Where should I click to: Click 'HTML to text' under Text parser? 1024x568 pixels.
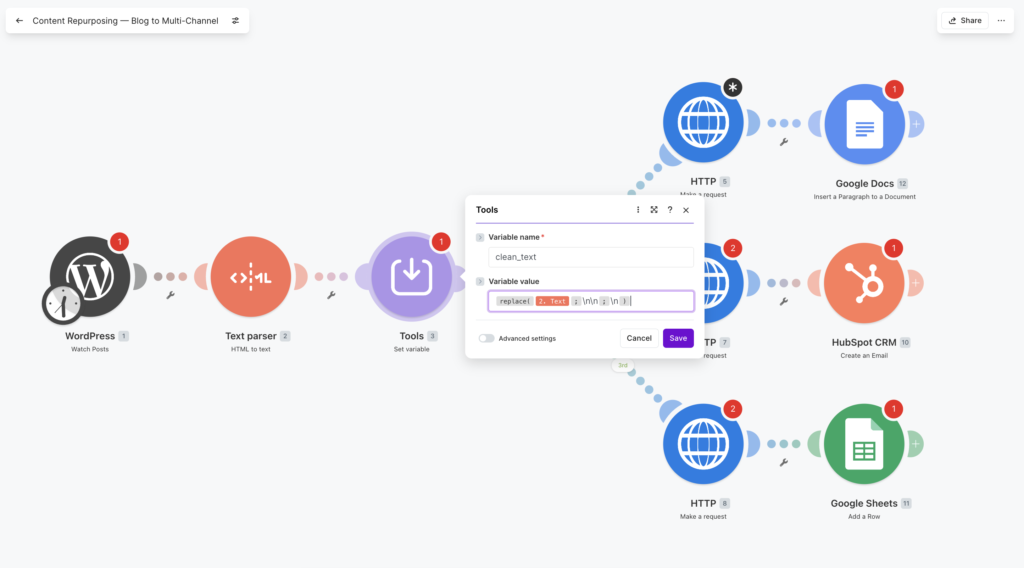[x=251, y=349]
